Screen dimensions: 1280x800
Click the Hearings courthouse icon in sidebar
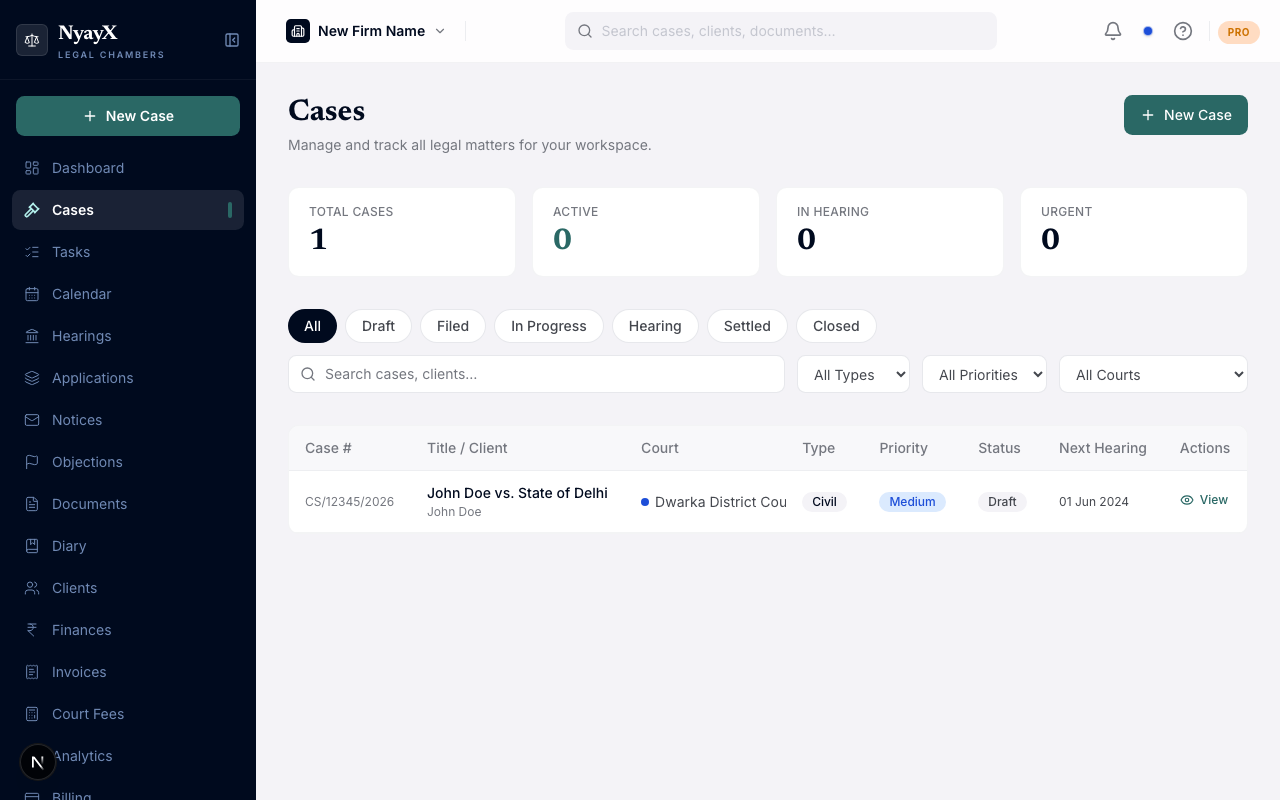(x=32, y=336)
